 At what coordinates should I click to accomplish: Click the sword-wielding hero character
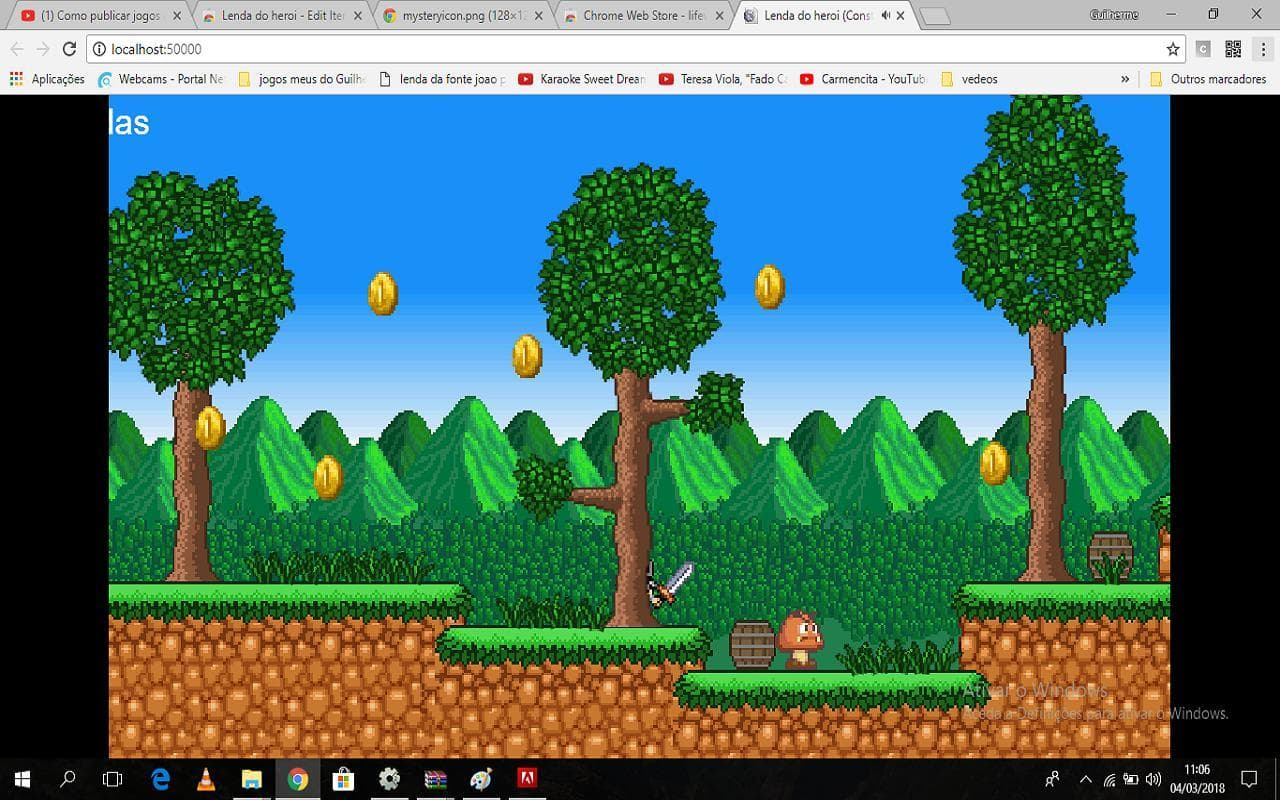coord(669,583)
